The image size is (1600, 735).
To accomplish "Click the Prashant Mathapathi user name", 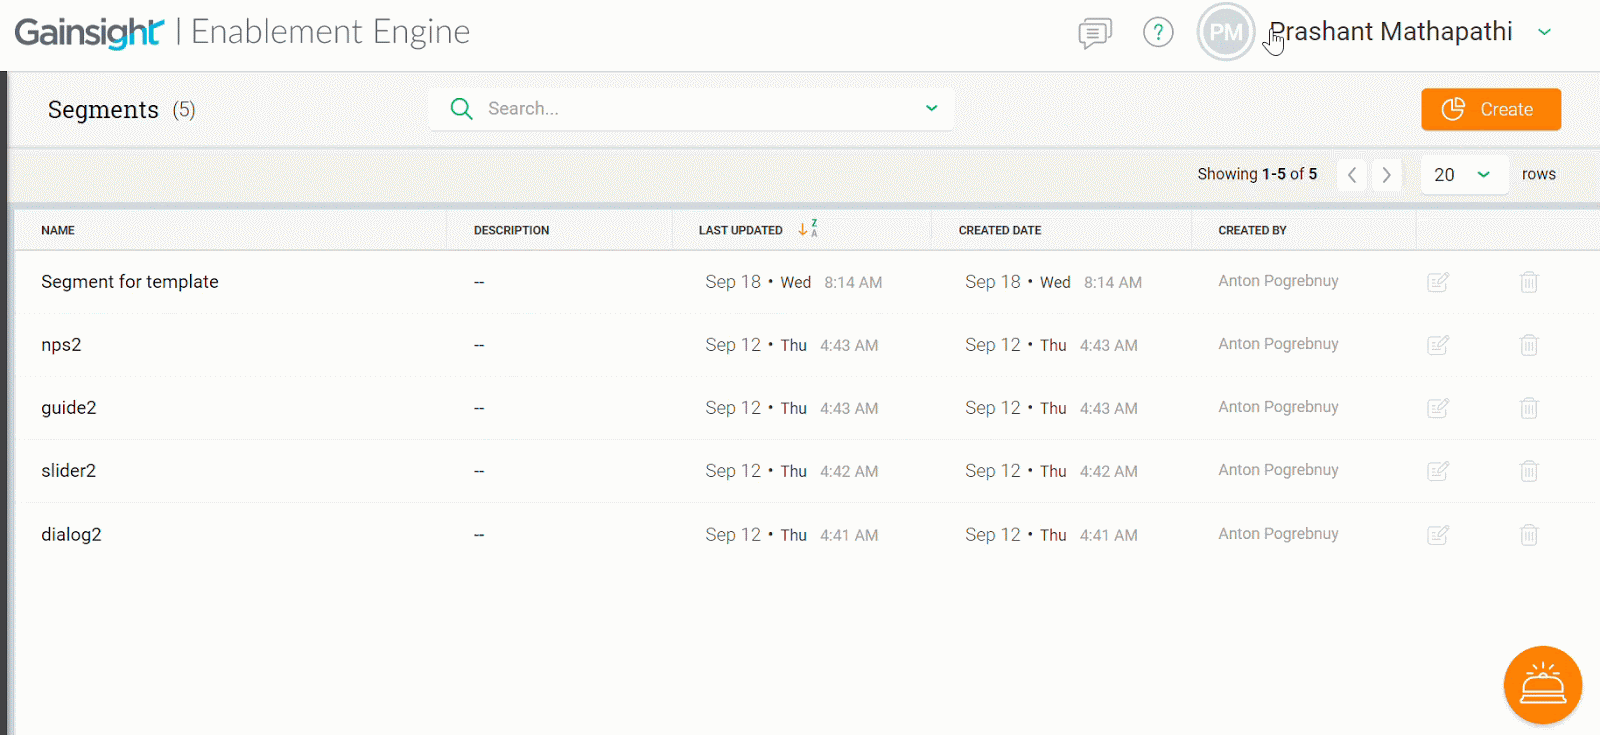I will (1391, 32).
